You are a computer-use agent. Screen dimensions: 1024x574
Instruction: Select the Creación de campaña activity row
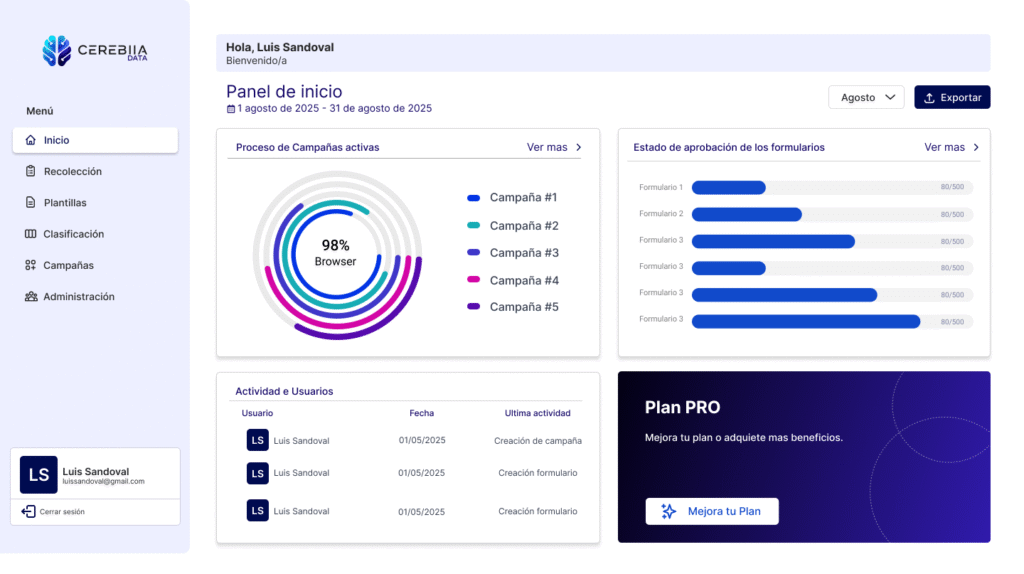(410, 440)
